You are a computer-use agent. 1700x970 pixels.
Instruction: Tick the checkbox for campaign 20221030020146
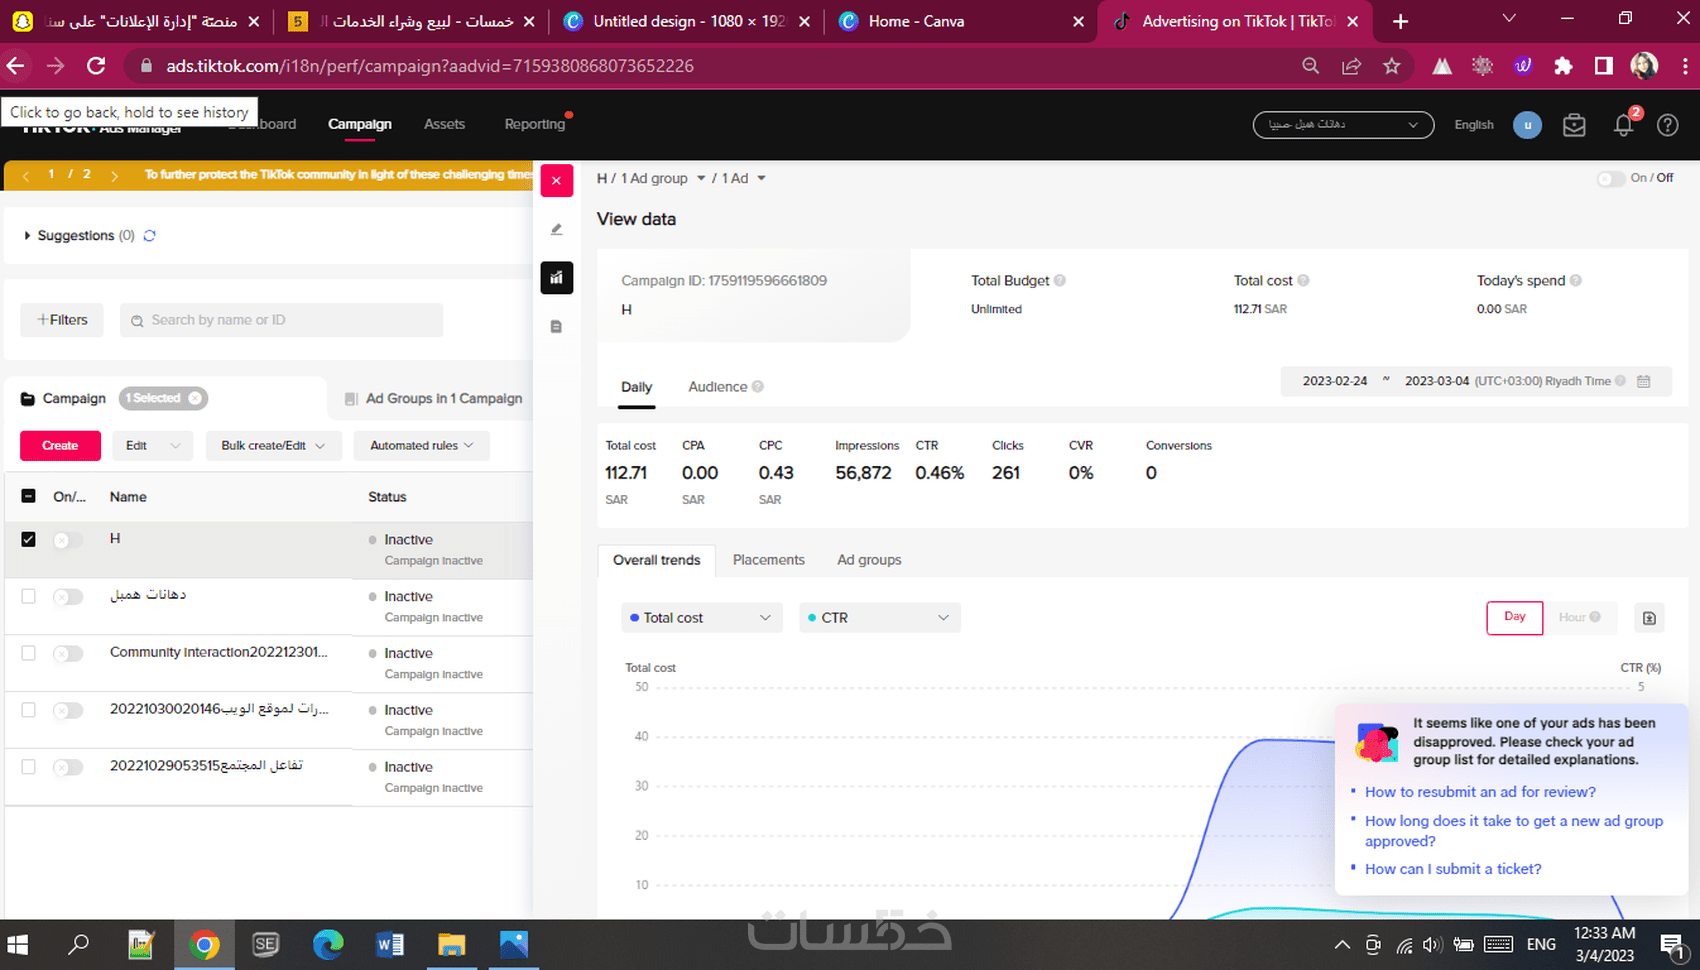coord(28,710)
